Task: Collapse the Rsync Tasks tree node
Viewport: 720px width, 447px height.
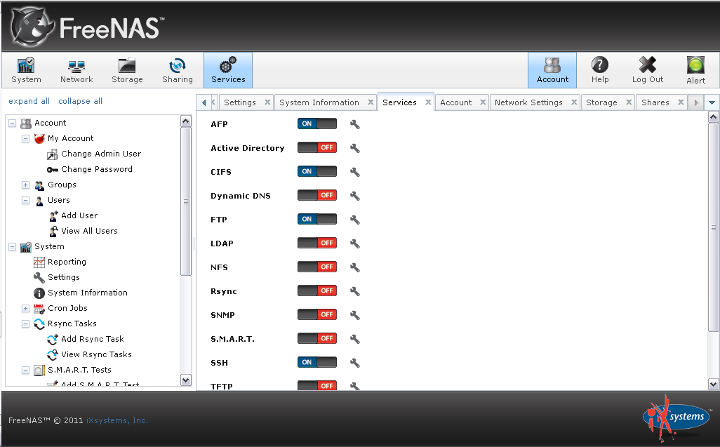Action: coord(26,324)
